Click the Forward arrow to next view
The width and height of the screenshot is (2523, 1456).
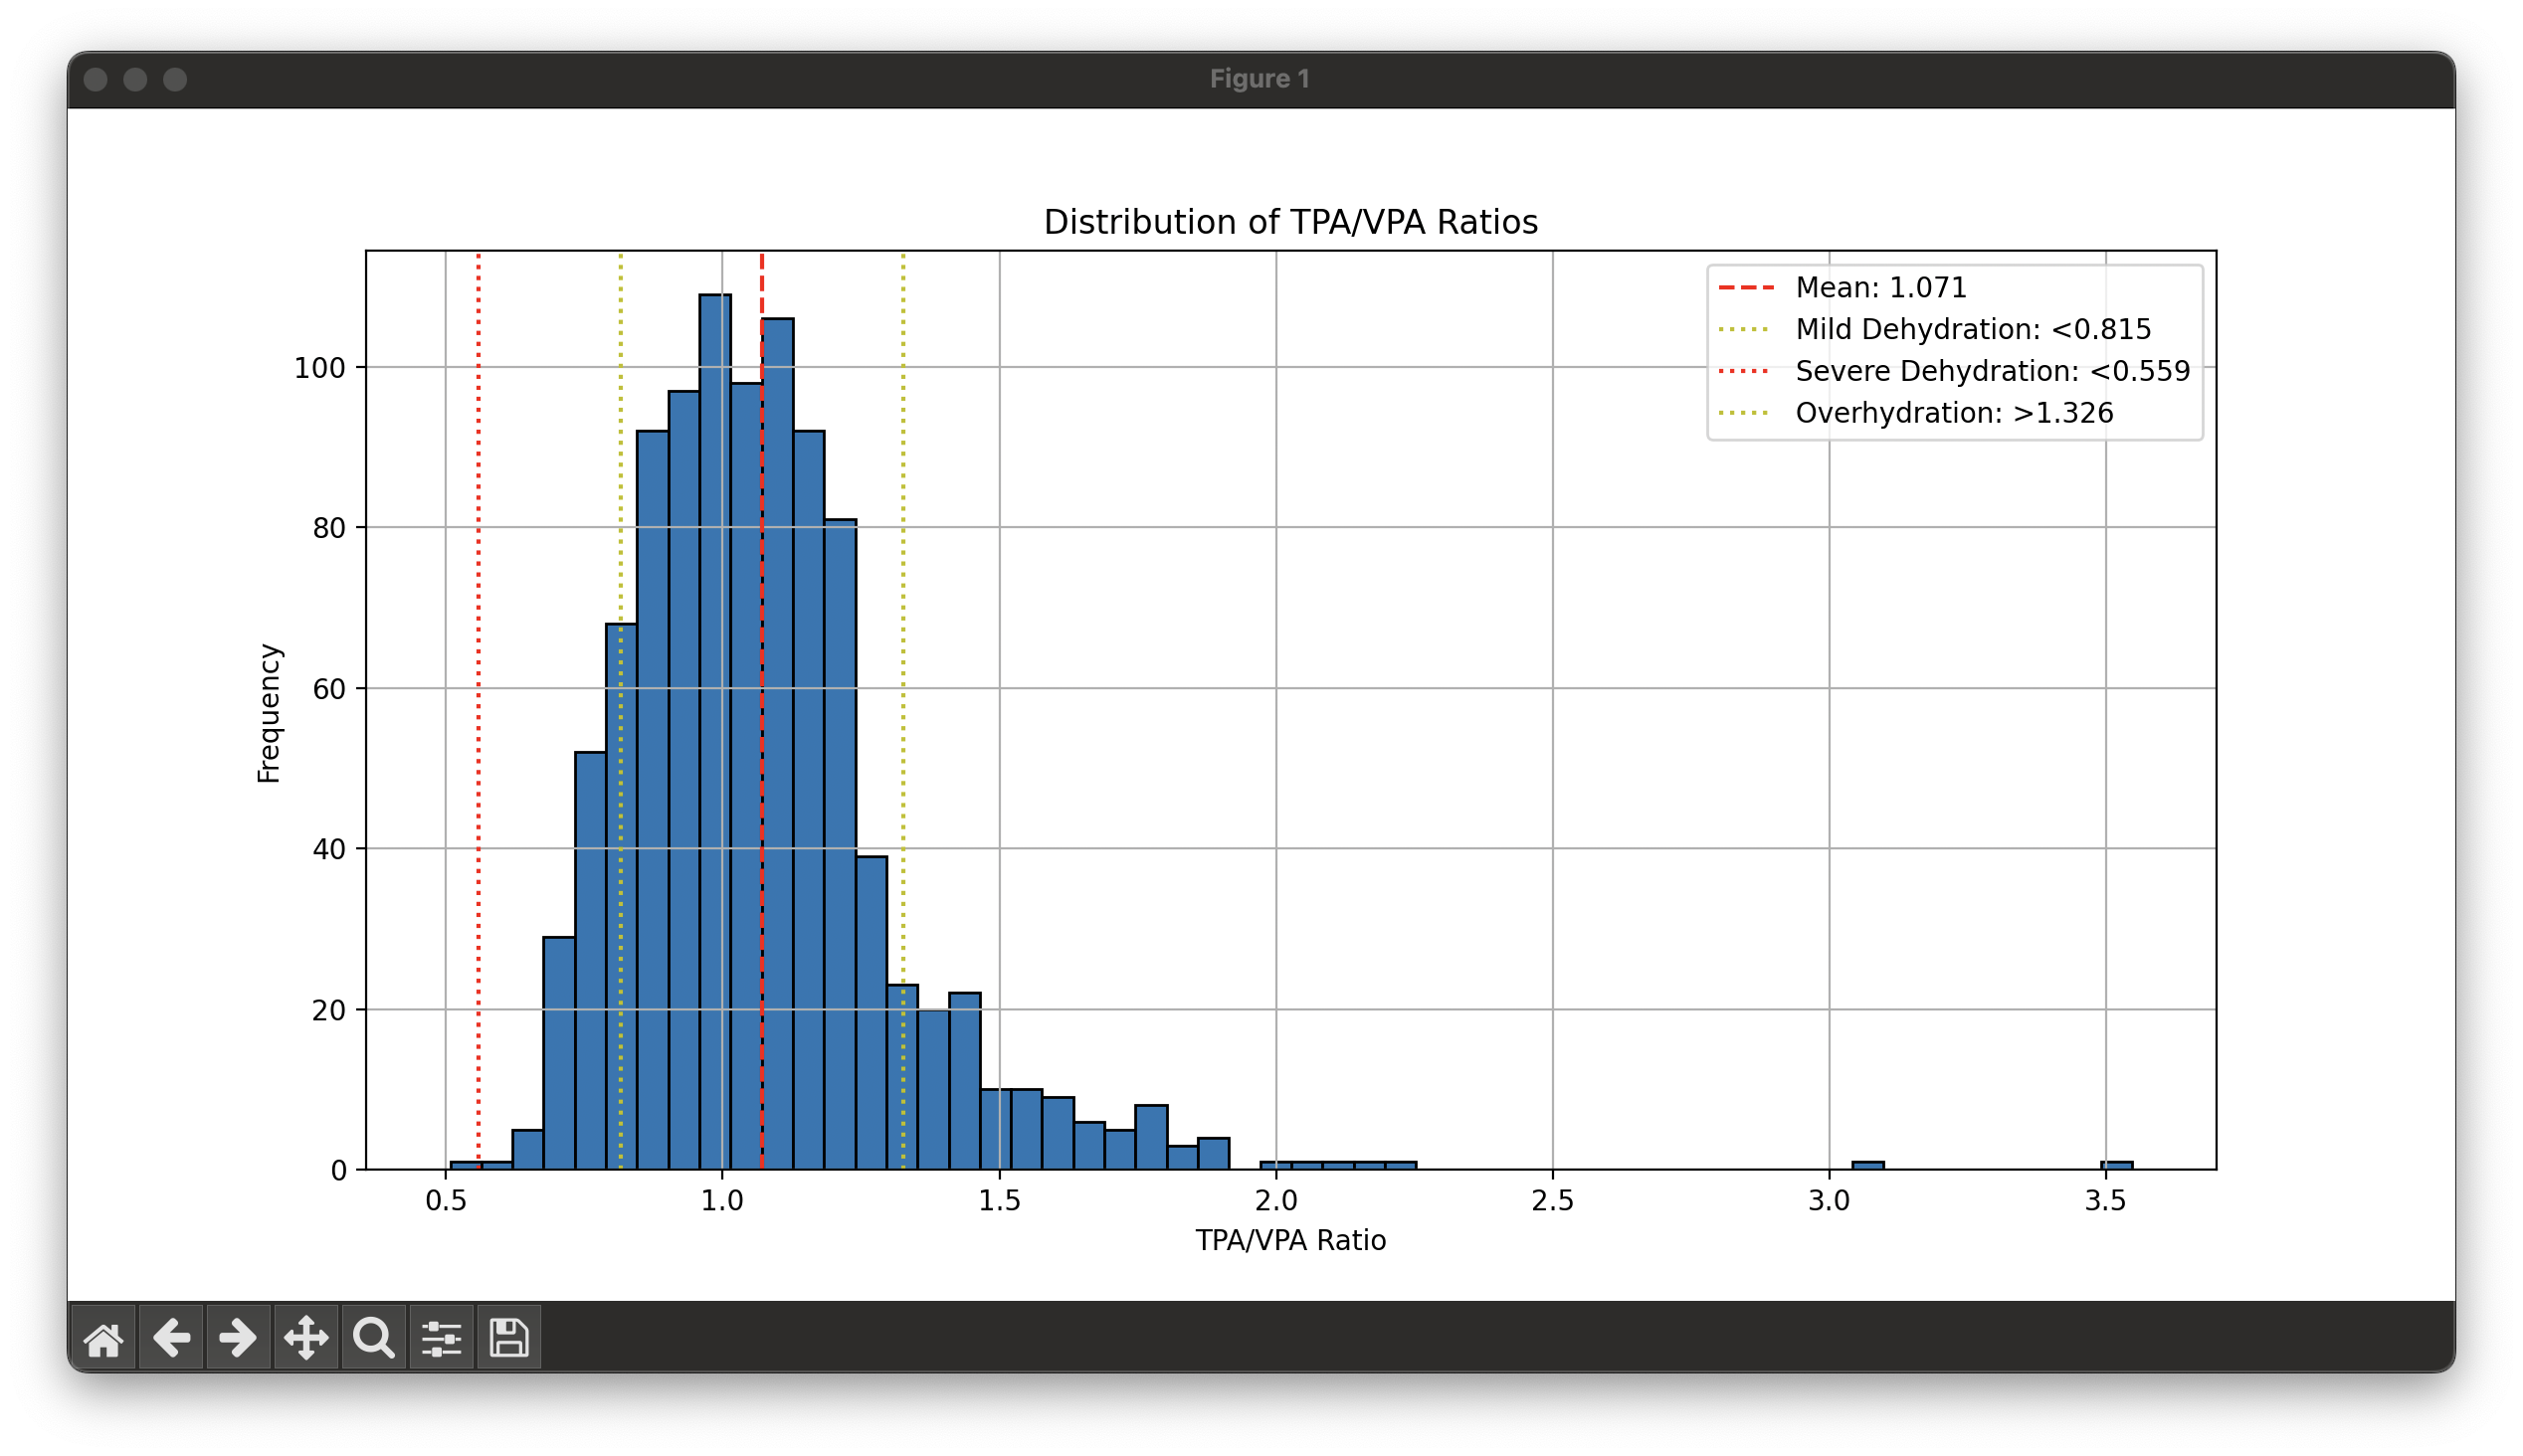238,1338
